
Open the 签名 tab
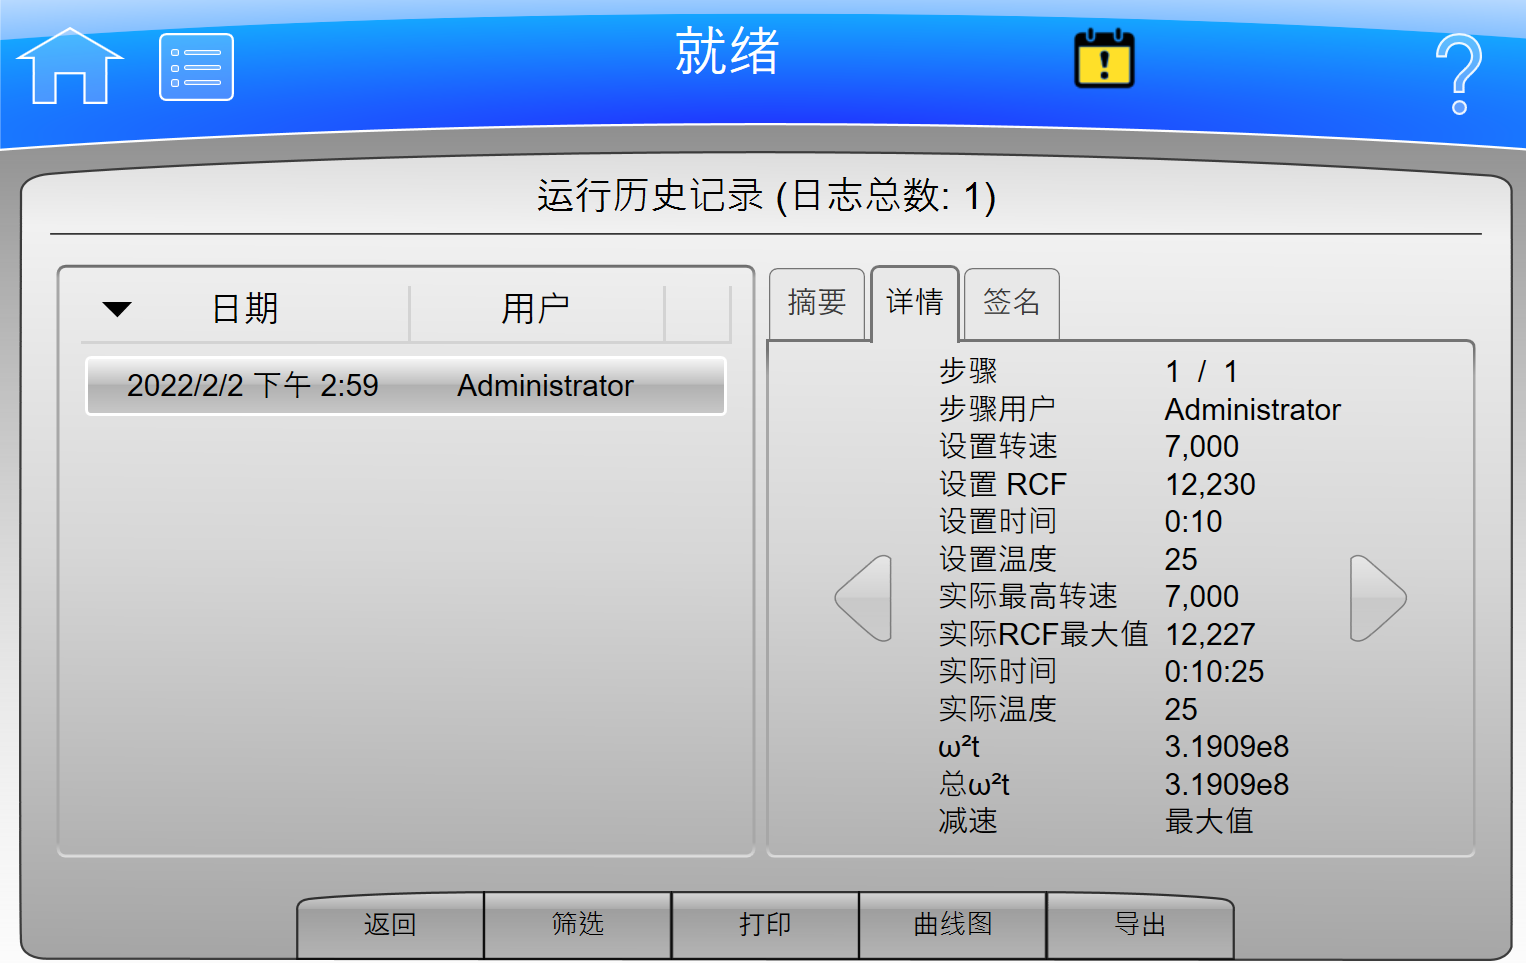tap(1012, 303)
